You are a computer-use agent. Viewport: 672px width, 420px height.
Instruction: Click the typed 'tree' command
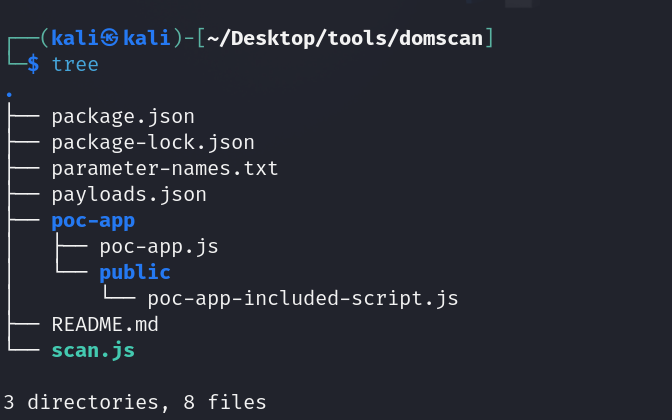point(75,65)
